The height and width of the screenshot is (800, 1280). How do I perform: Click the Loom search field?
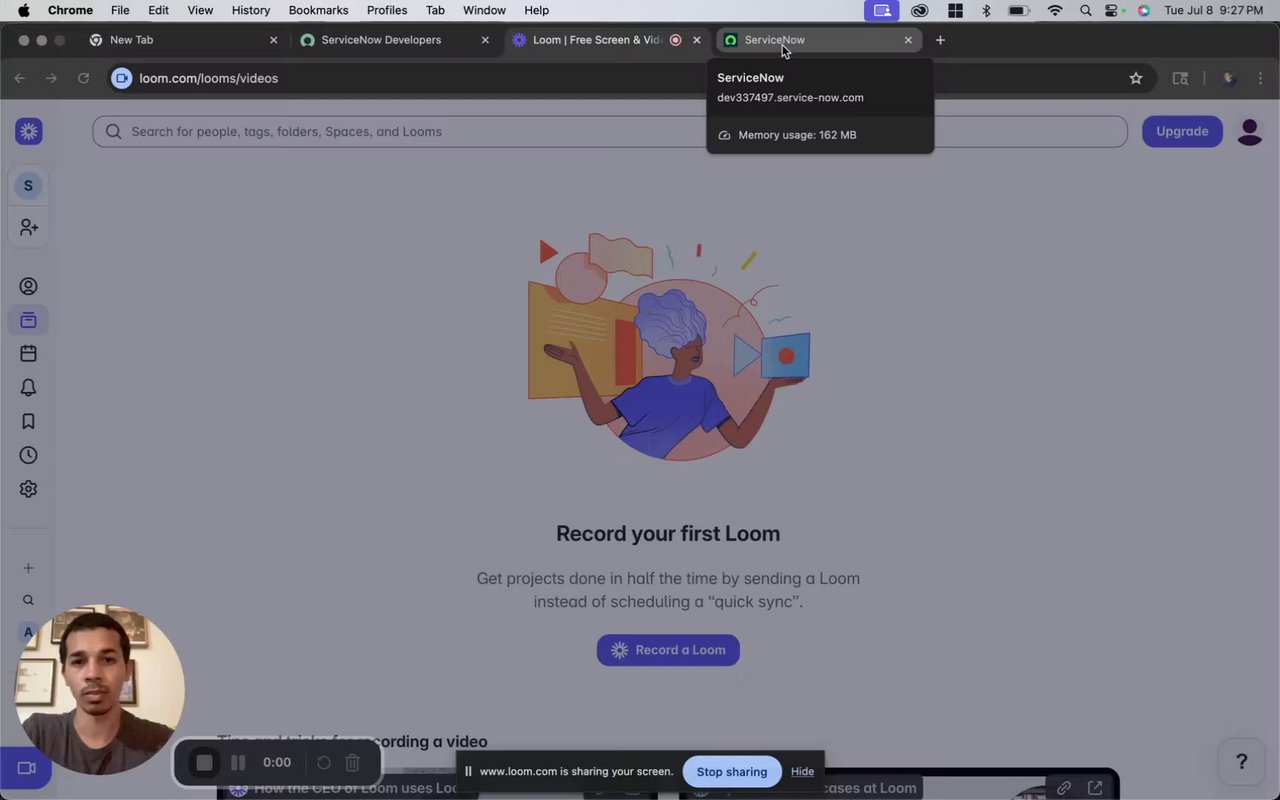click(x=610, y=131)
